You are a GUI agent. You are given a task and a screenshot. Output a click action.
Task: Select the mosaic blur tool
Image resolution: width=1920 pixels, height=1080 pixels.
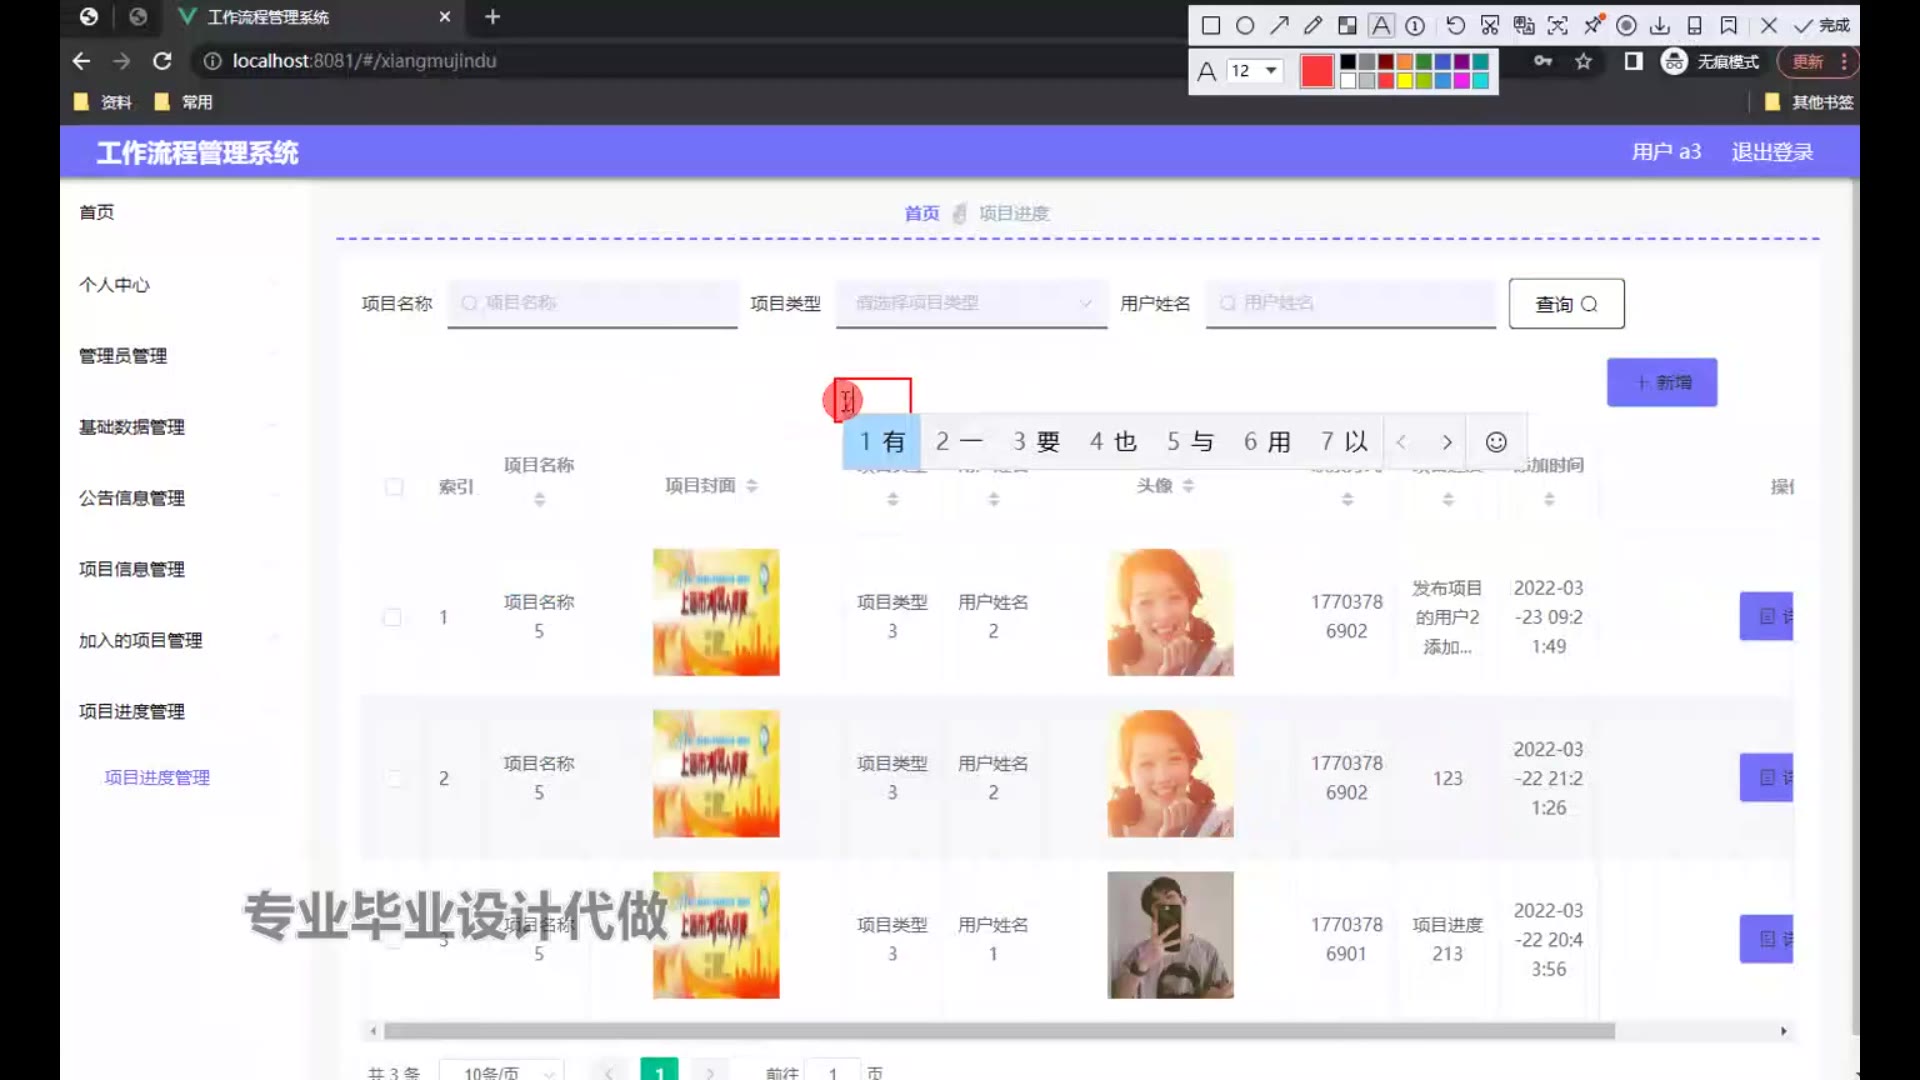[x=1347, y=26]
